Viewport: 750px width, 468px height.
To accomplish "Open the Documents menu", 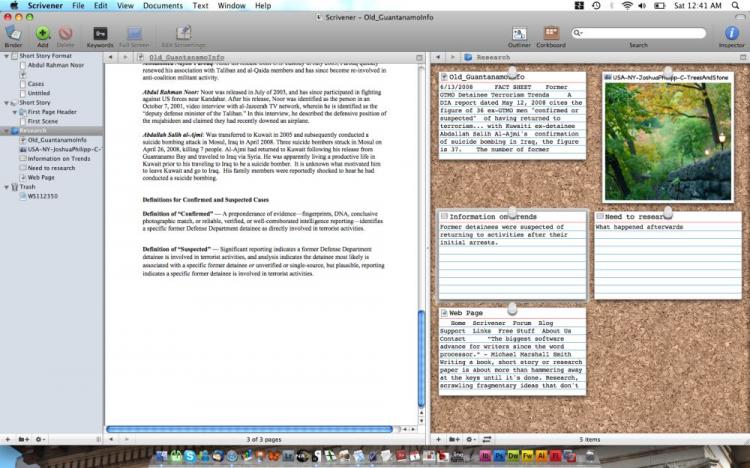I will click(x=162, y=5).
